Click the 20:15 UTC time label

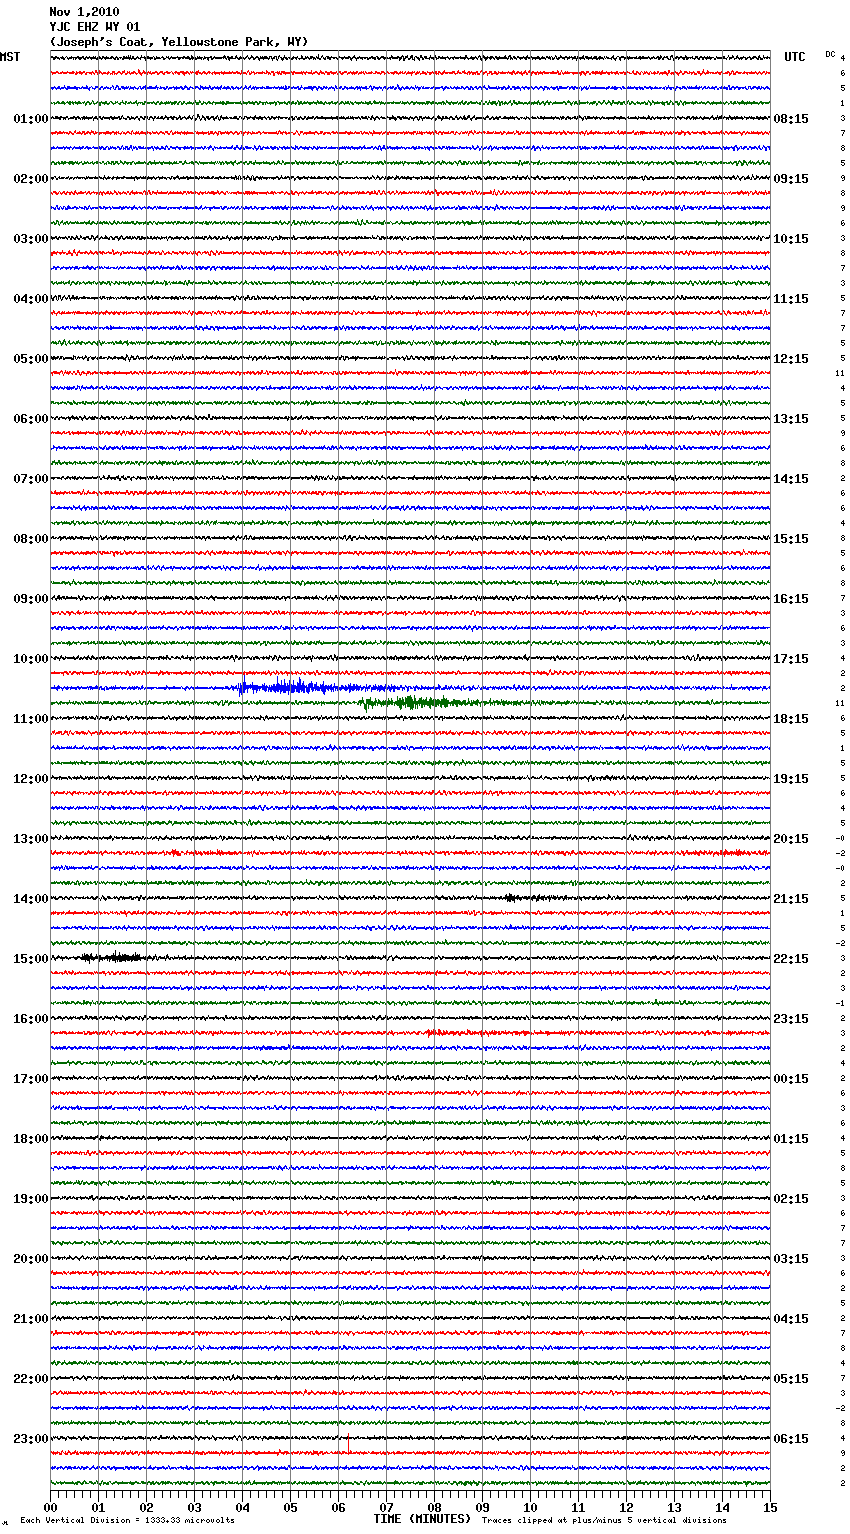[791, 839]
